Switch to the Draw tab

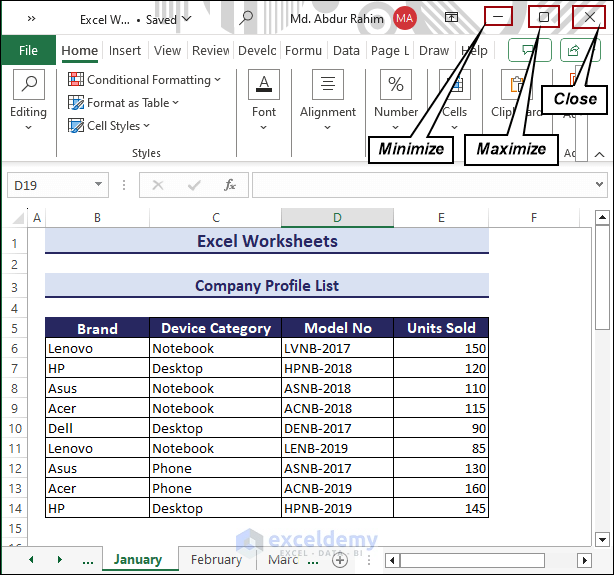(433, 51)
